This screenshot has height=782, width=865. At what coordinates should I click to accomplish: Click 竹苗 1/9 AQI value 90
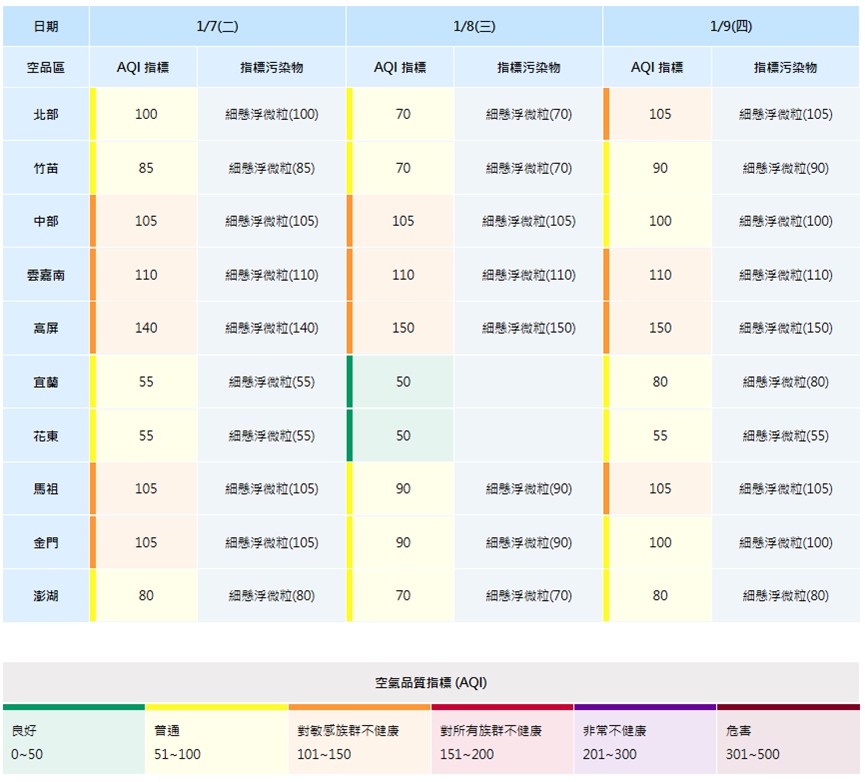click(660, 168)
